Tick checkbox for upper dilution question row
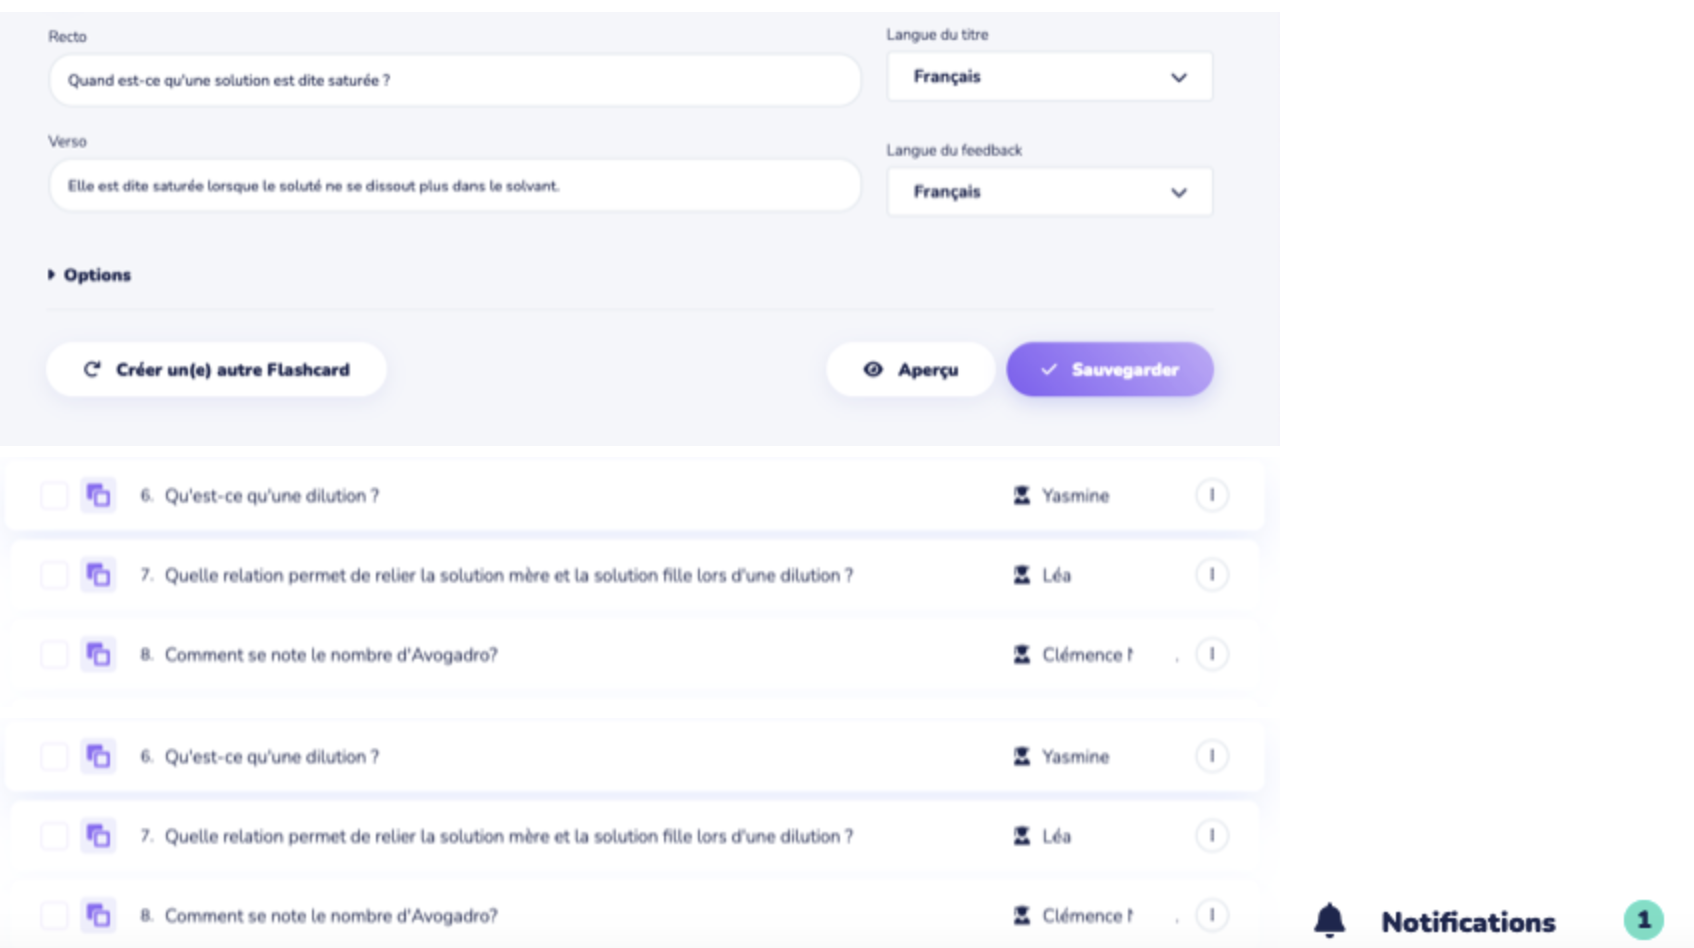The image size is (1694, 948). 54,495
